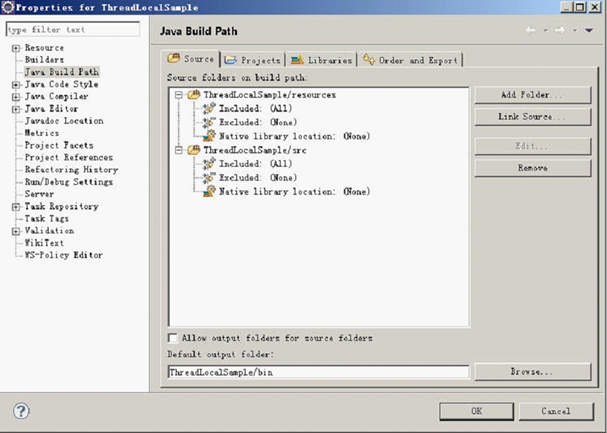Expand the Task Repository node
Viewport: 607px width, 433px height.
(16, 207)
